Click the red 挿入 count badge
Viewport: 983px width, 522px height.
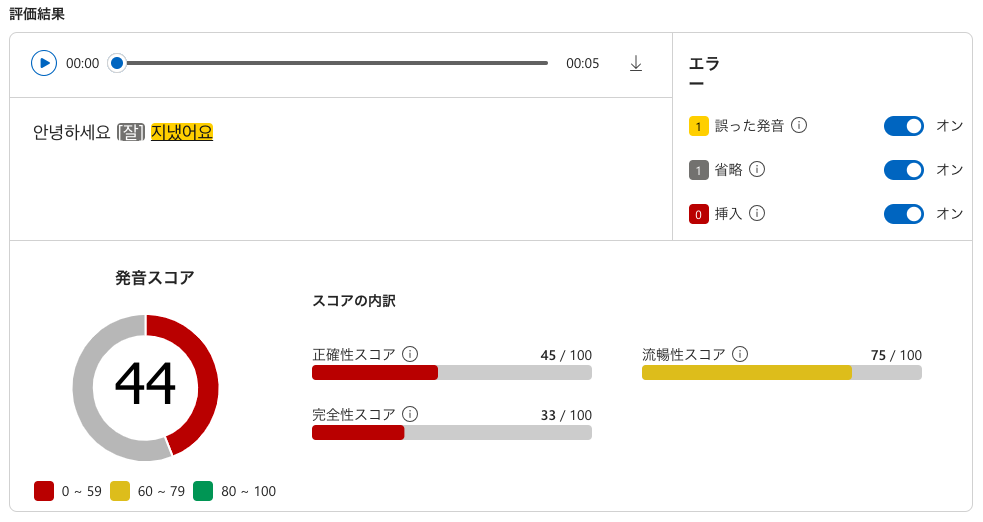pyautogui.click(x=699, y=214)
